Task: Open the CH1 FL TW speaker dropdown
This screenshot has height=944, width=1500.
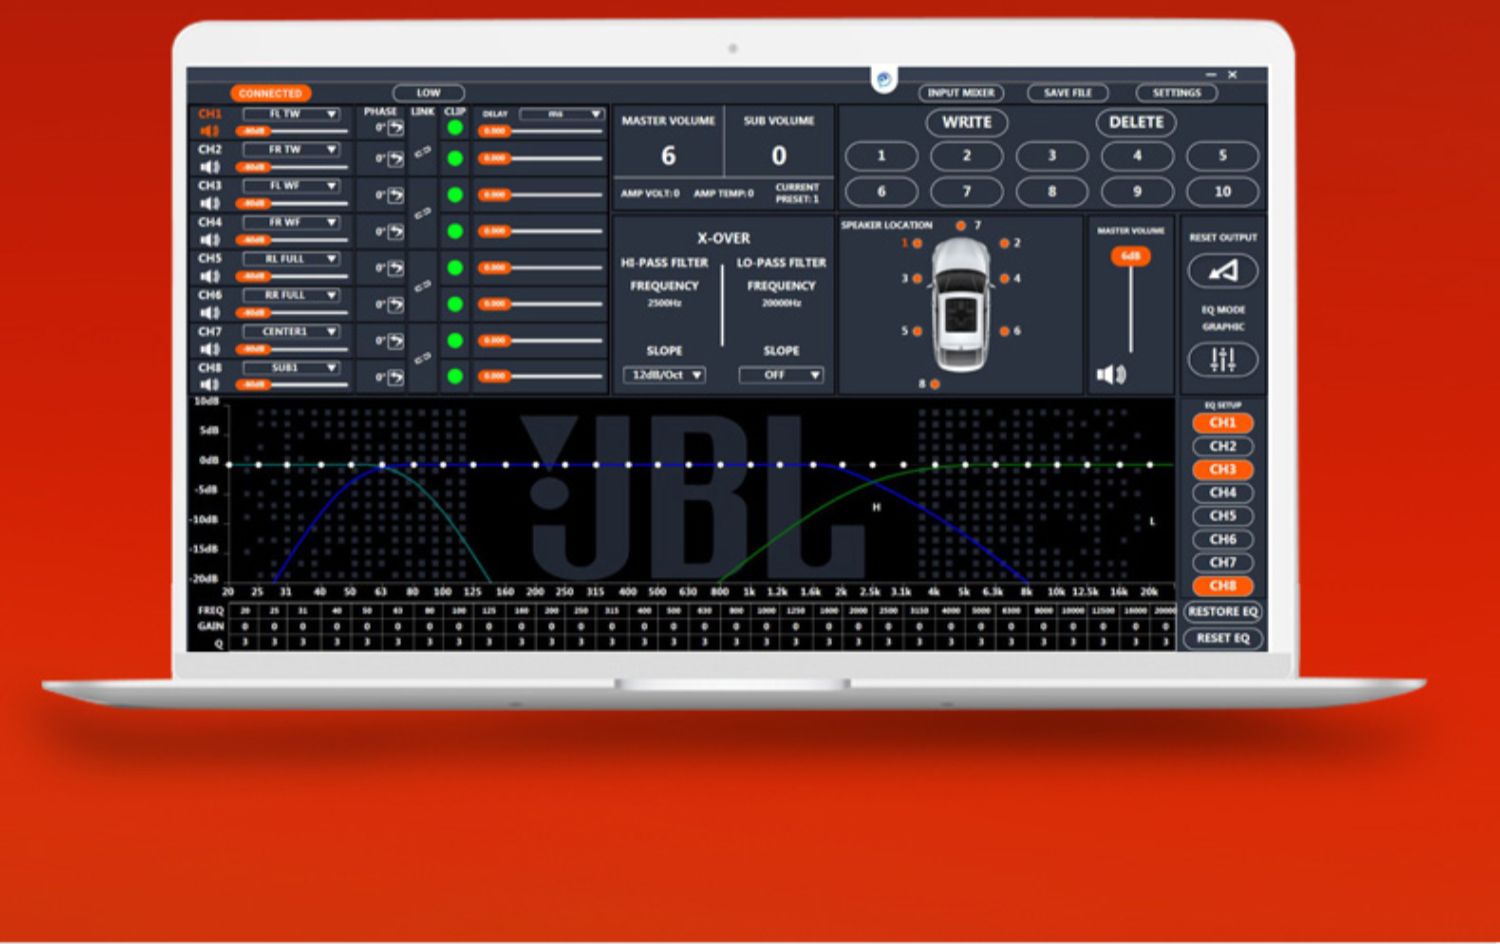Action: point(292,114)
